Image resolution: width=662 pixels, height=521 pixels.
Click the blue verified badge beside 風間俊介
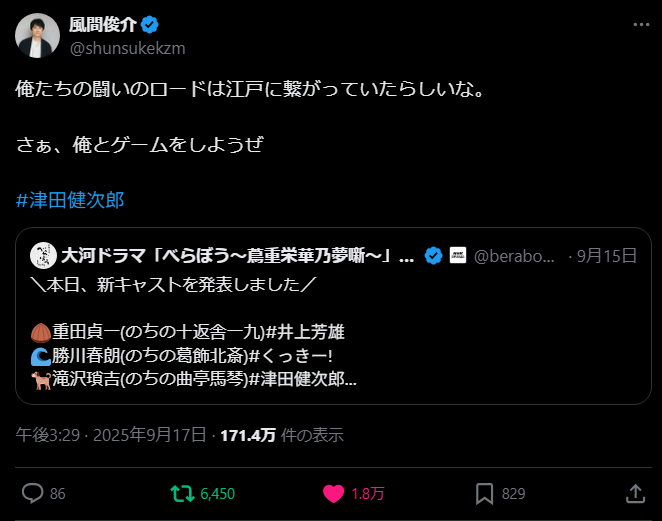tap(149, 24)
